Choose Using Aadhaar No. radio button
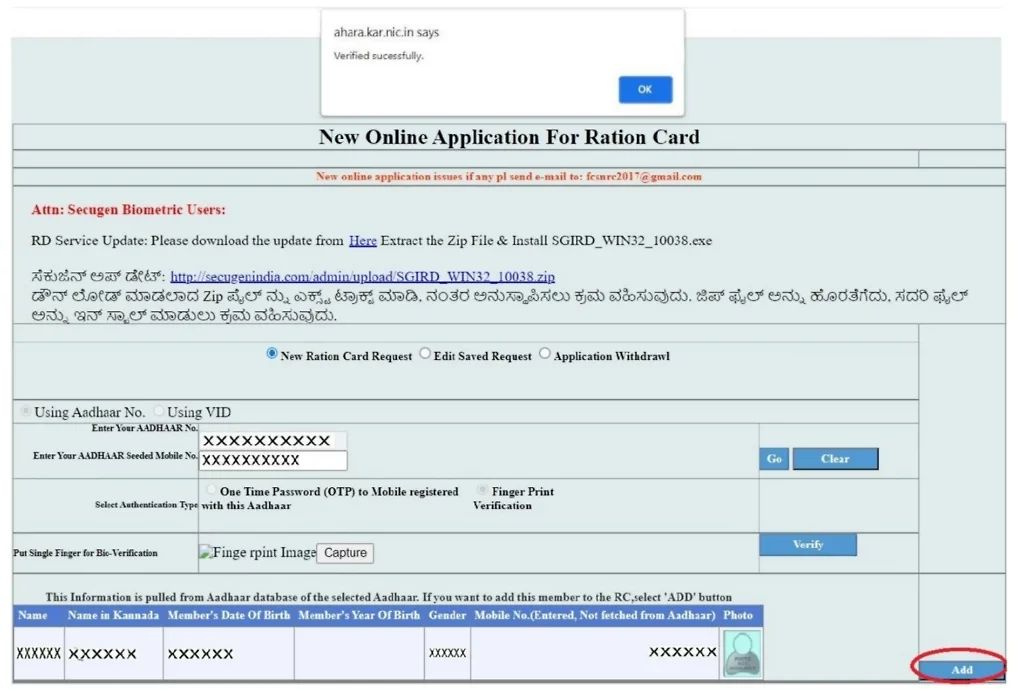The width and height of the screenshot is (1024, 690). point(25,411)
